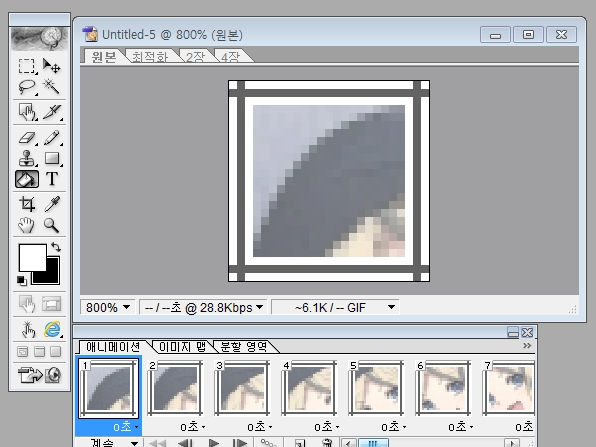Click the ImageReady logo at toolbox top
This screenshot has height=447, width=596.
(x=40, y=38)
